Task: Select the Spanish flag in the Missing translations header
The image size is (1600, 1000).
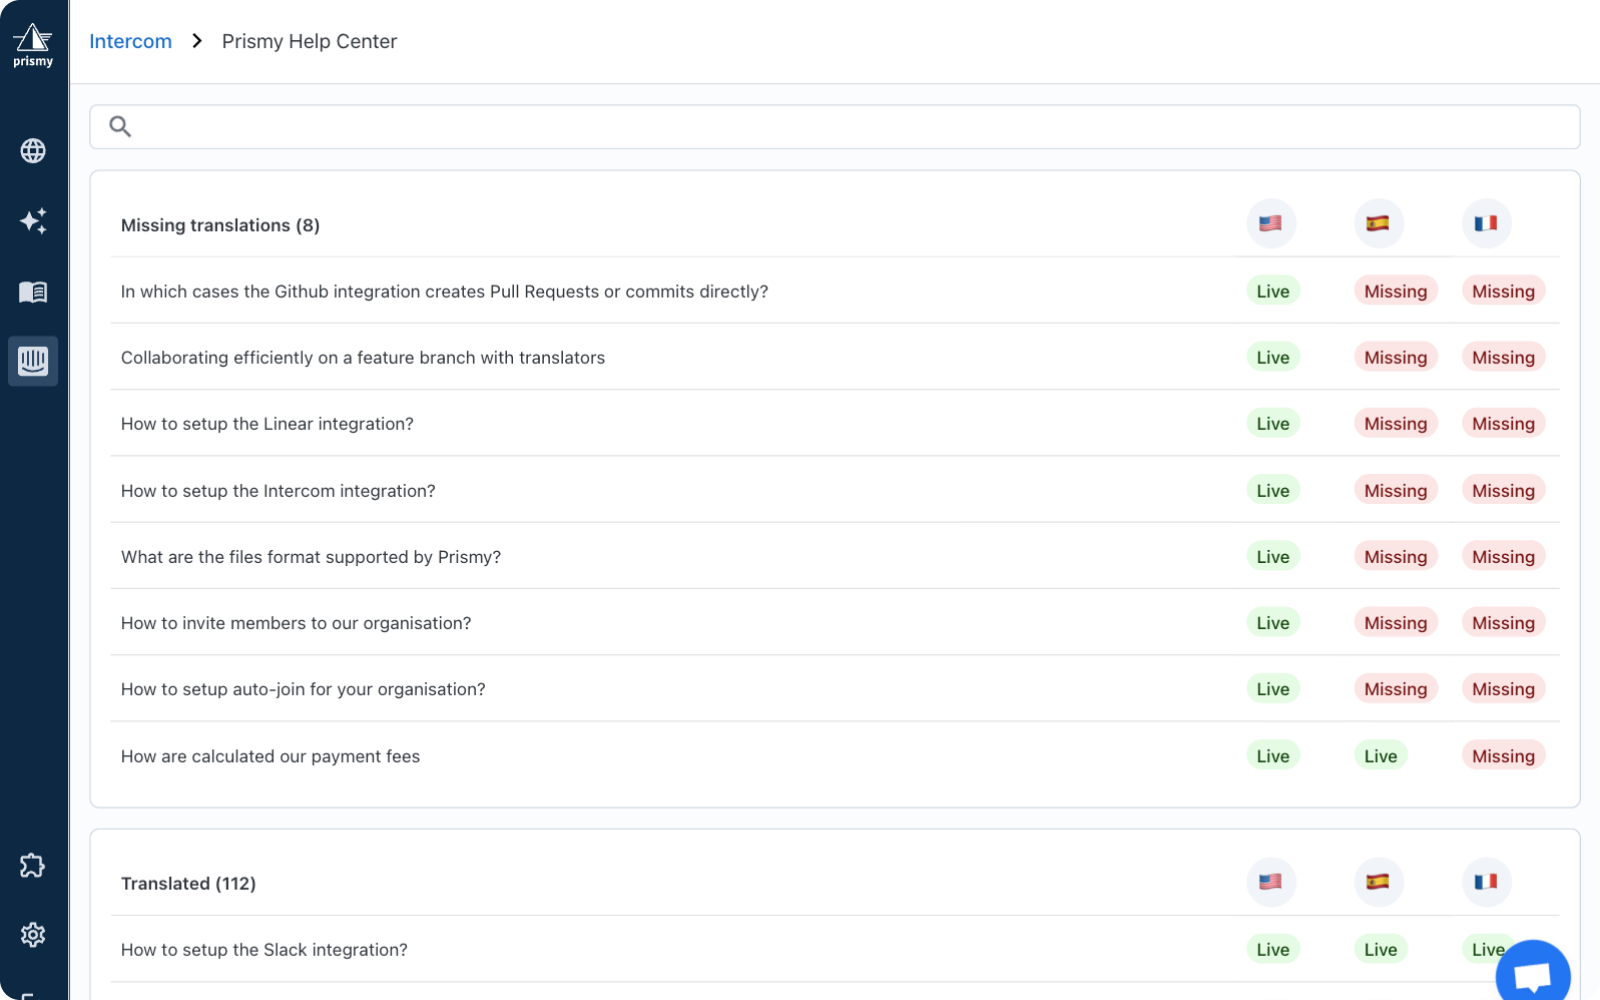Action: (x=1379, y=223)
